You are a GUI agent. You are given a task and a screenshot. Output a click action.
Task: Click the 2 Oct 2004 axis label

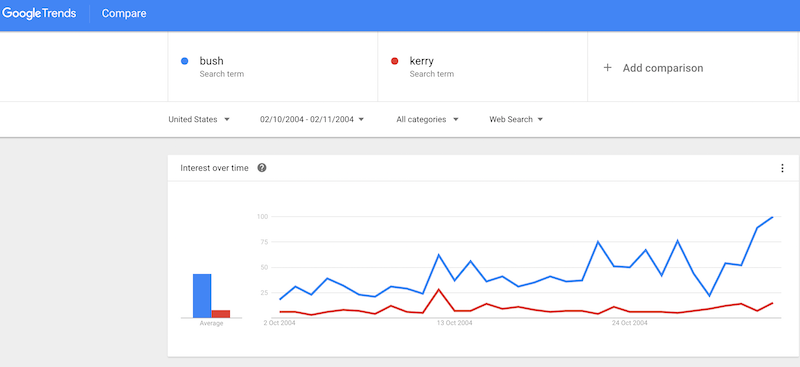coord(279,323)
